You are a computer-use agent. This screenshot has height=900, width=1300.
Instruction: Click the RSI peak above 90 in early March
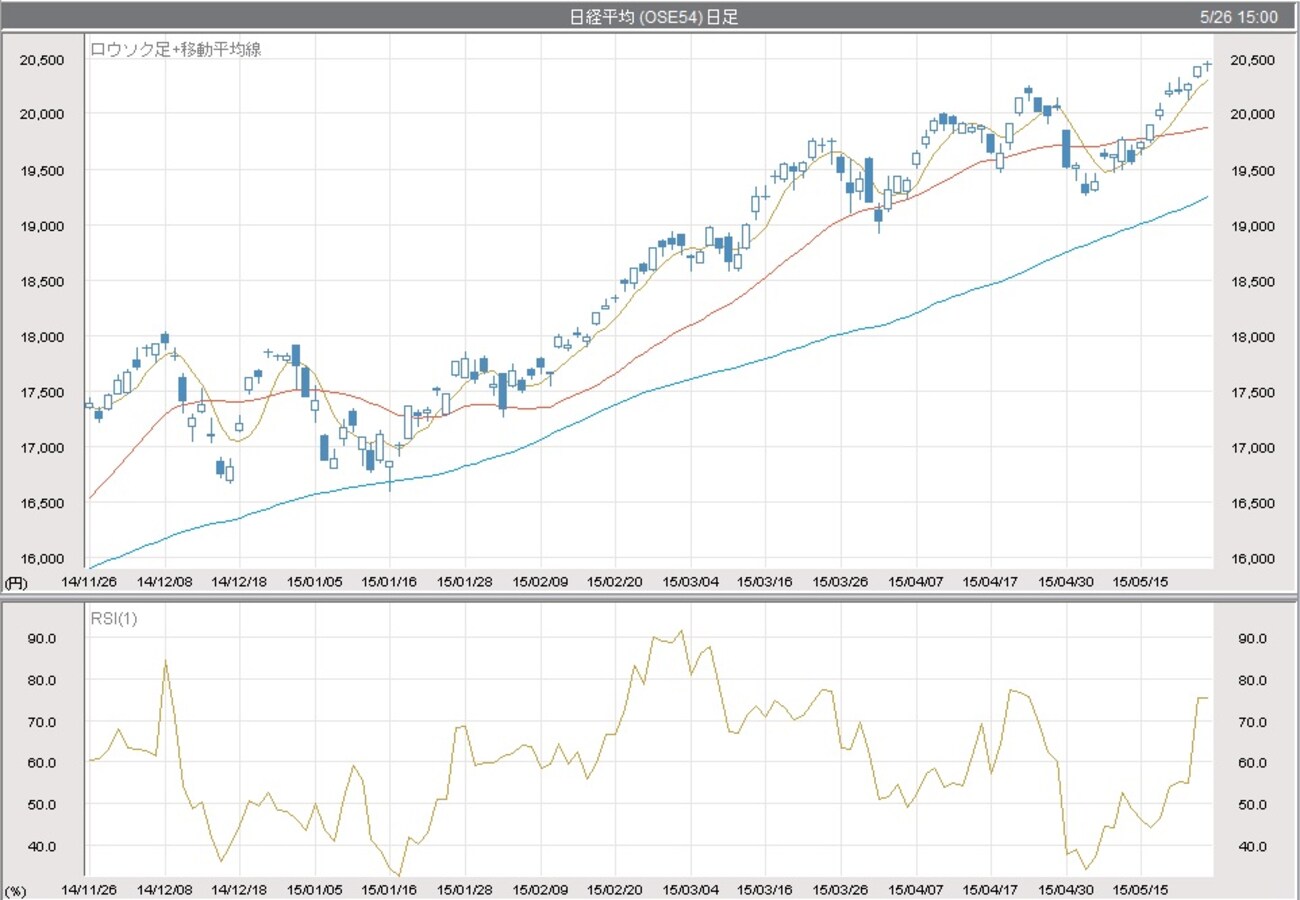(x=680, y=630)
